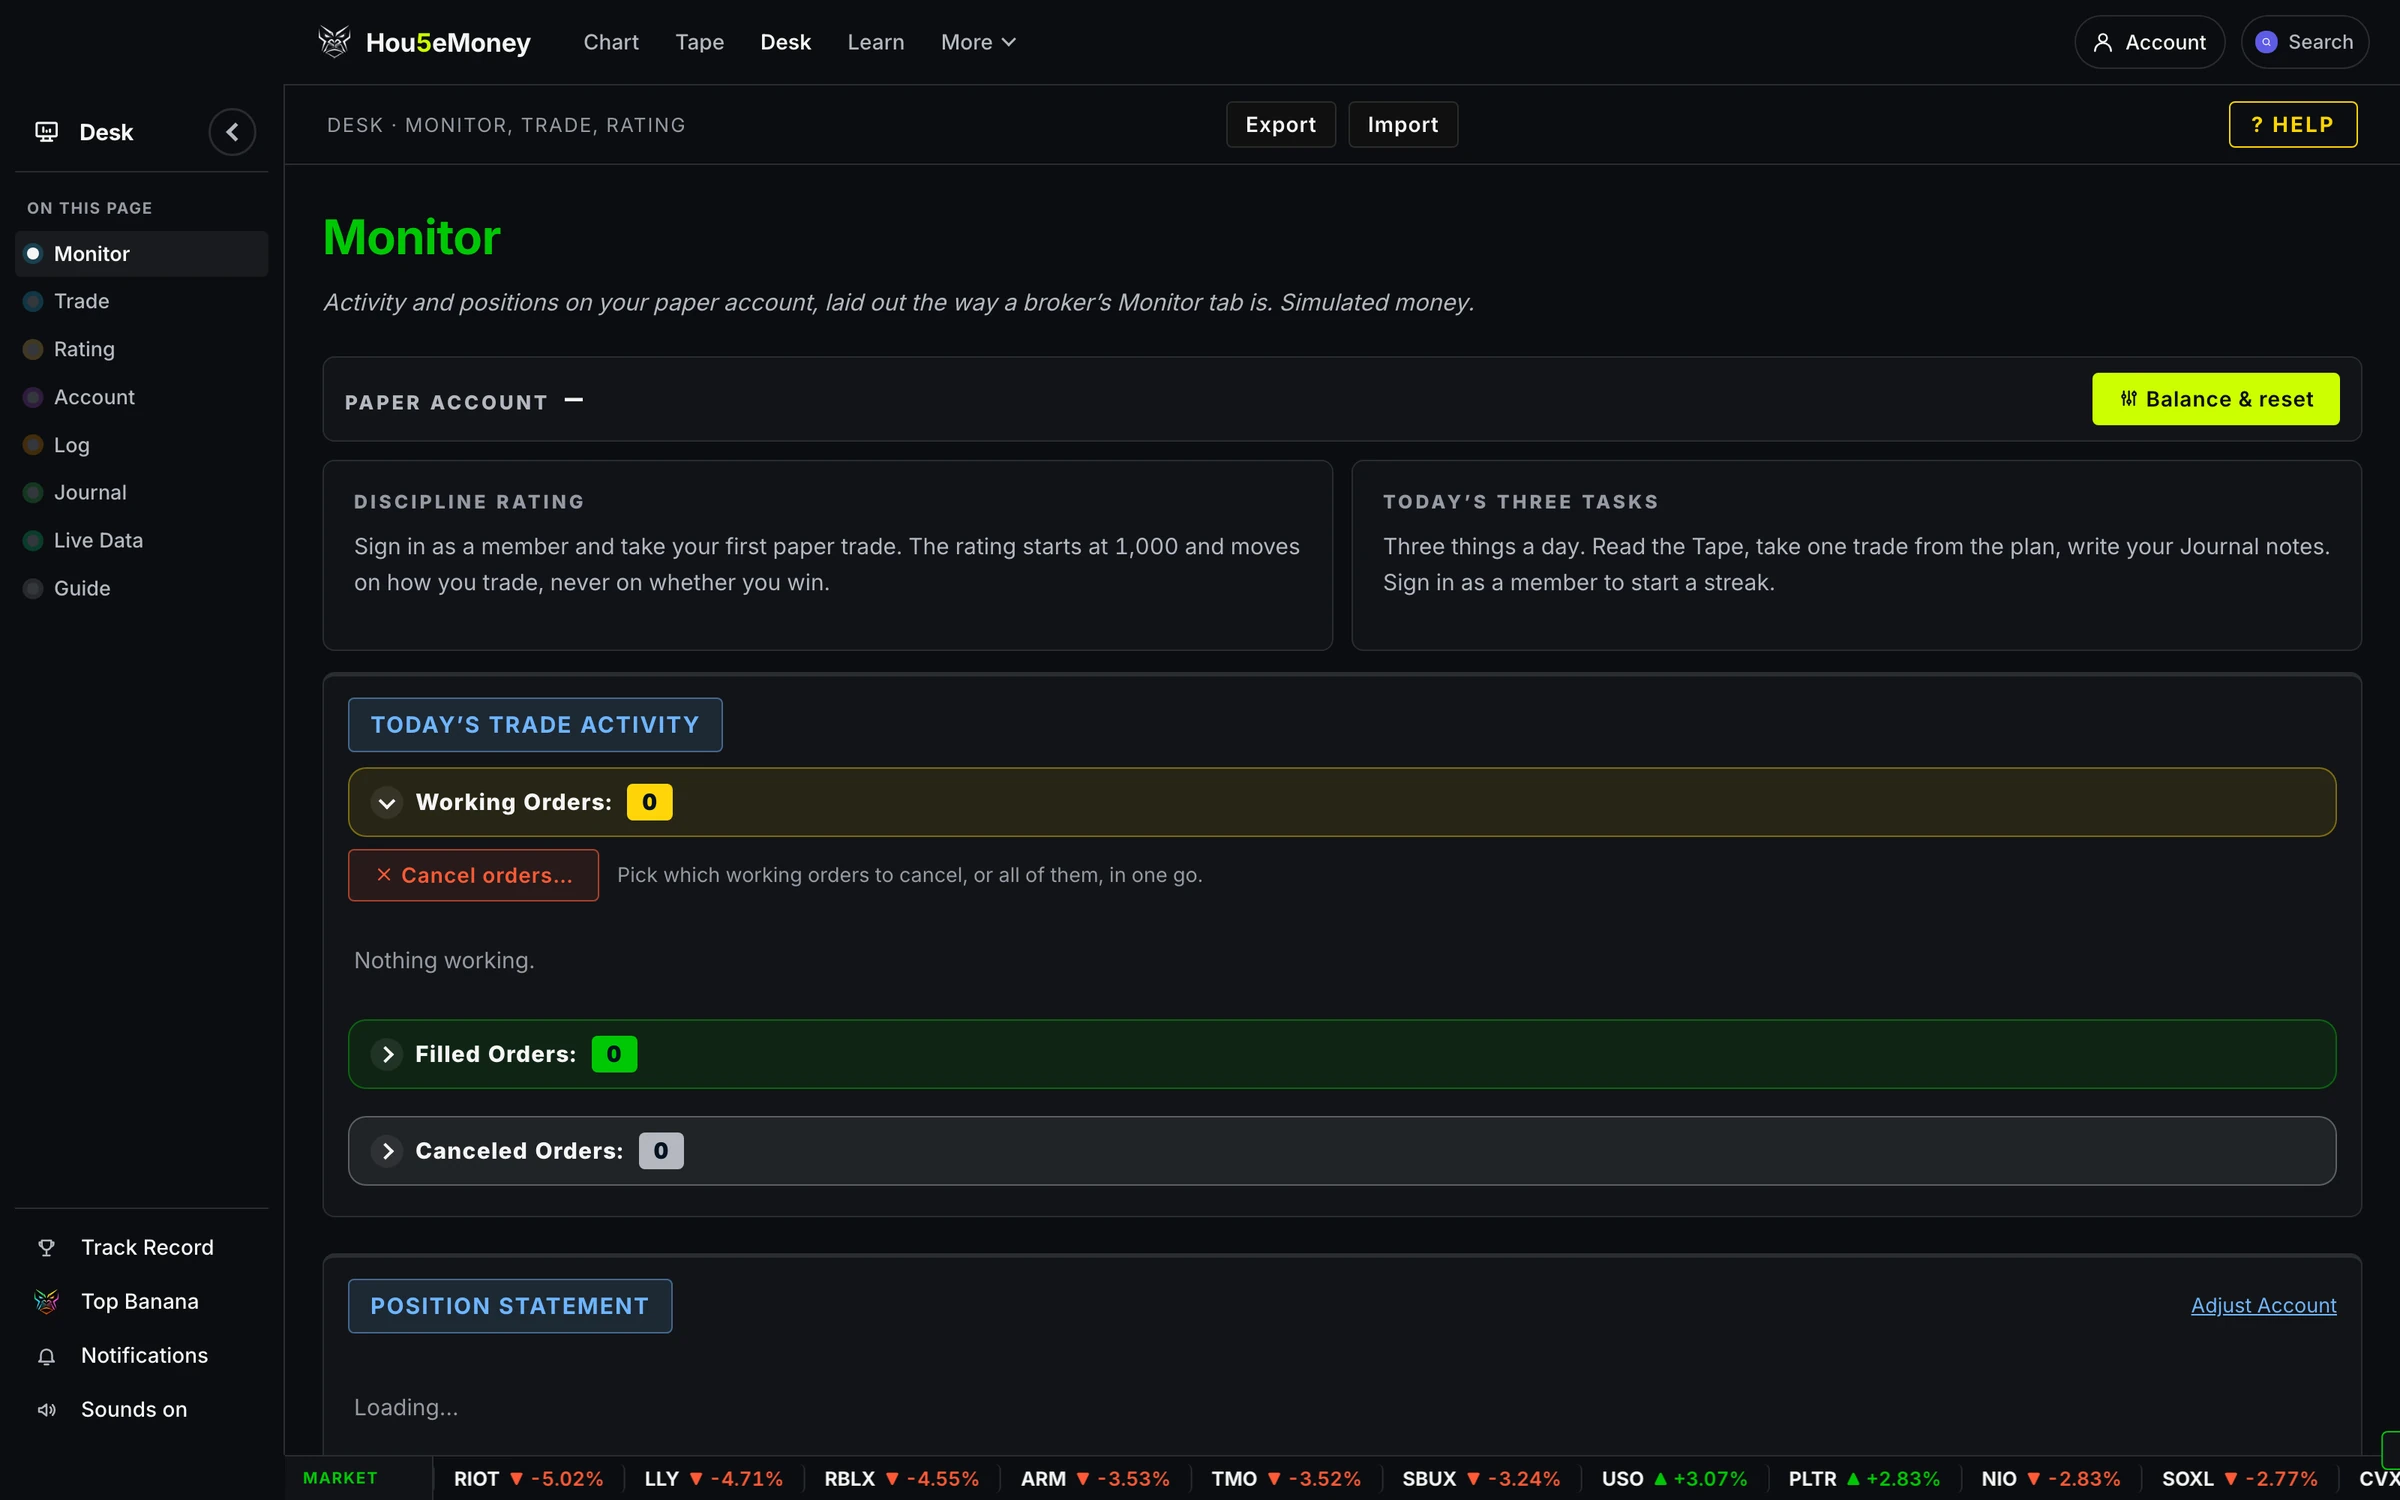
Task: Click the sliders icon on Balance & reset
Action: click(x=2129, y=399)
